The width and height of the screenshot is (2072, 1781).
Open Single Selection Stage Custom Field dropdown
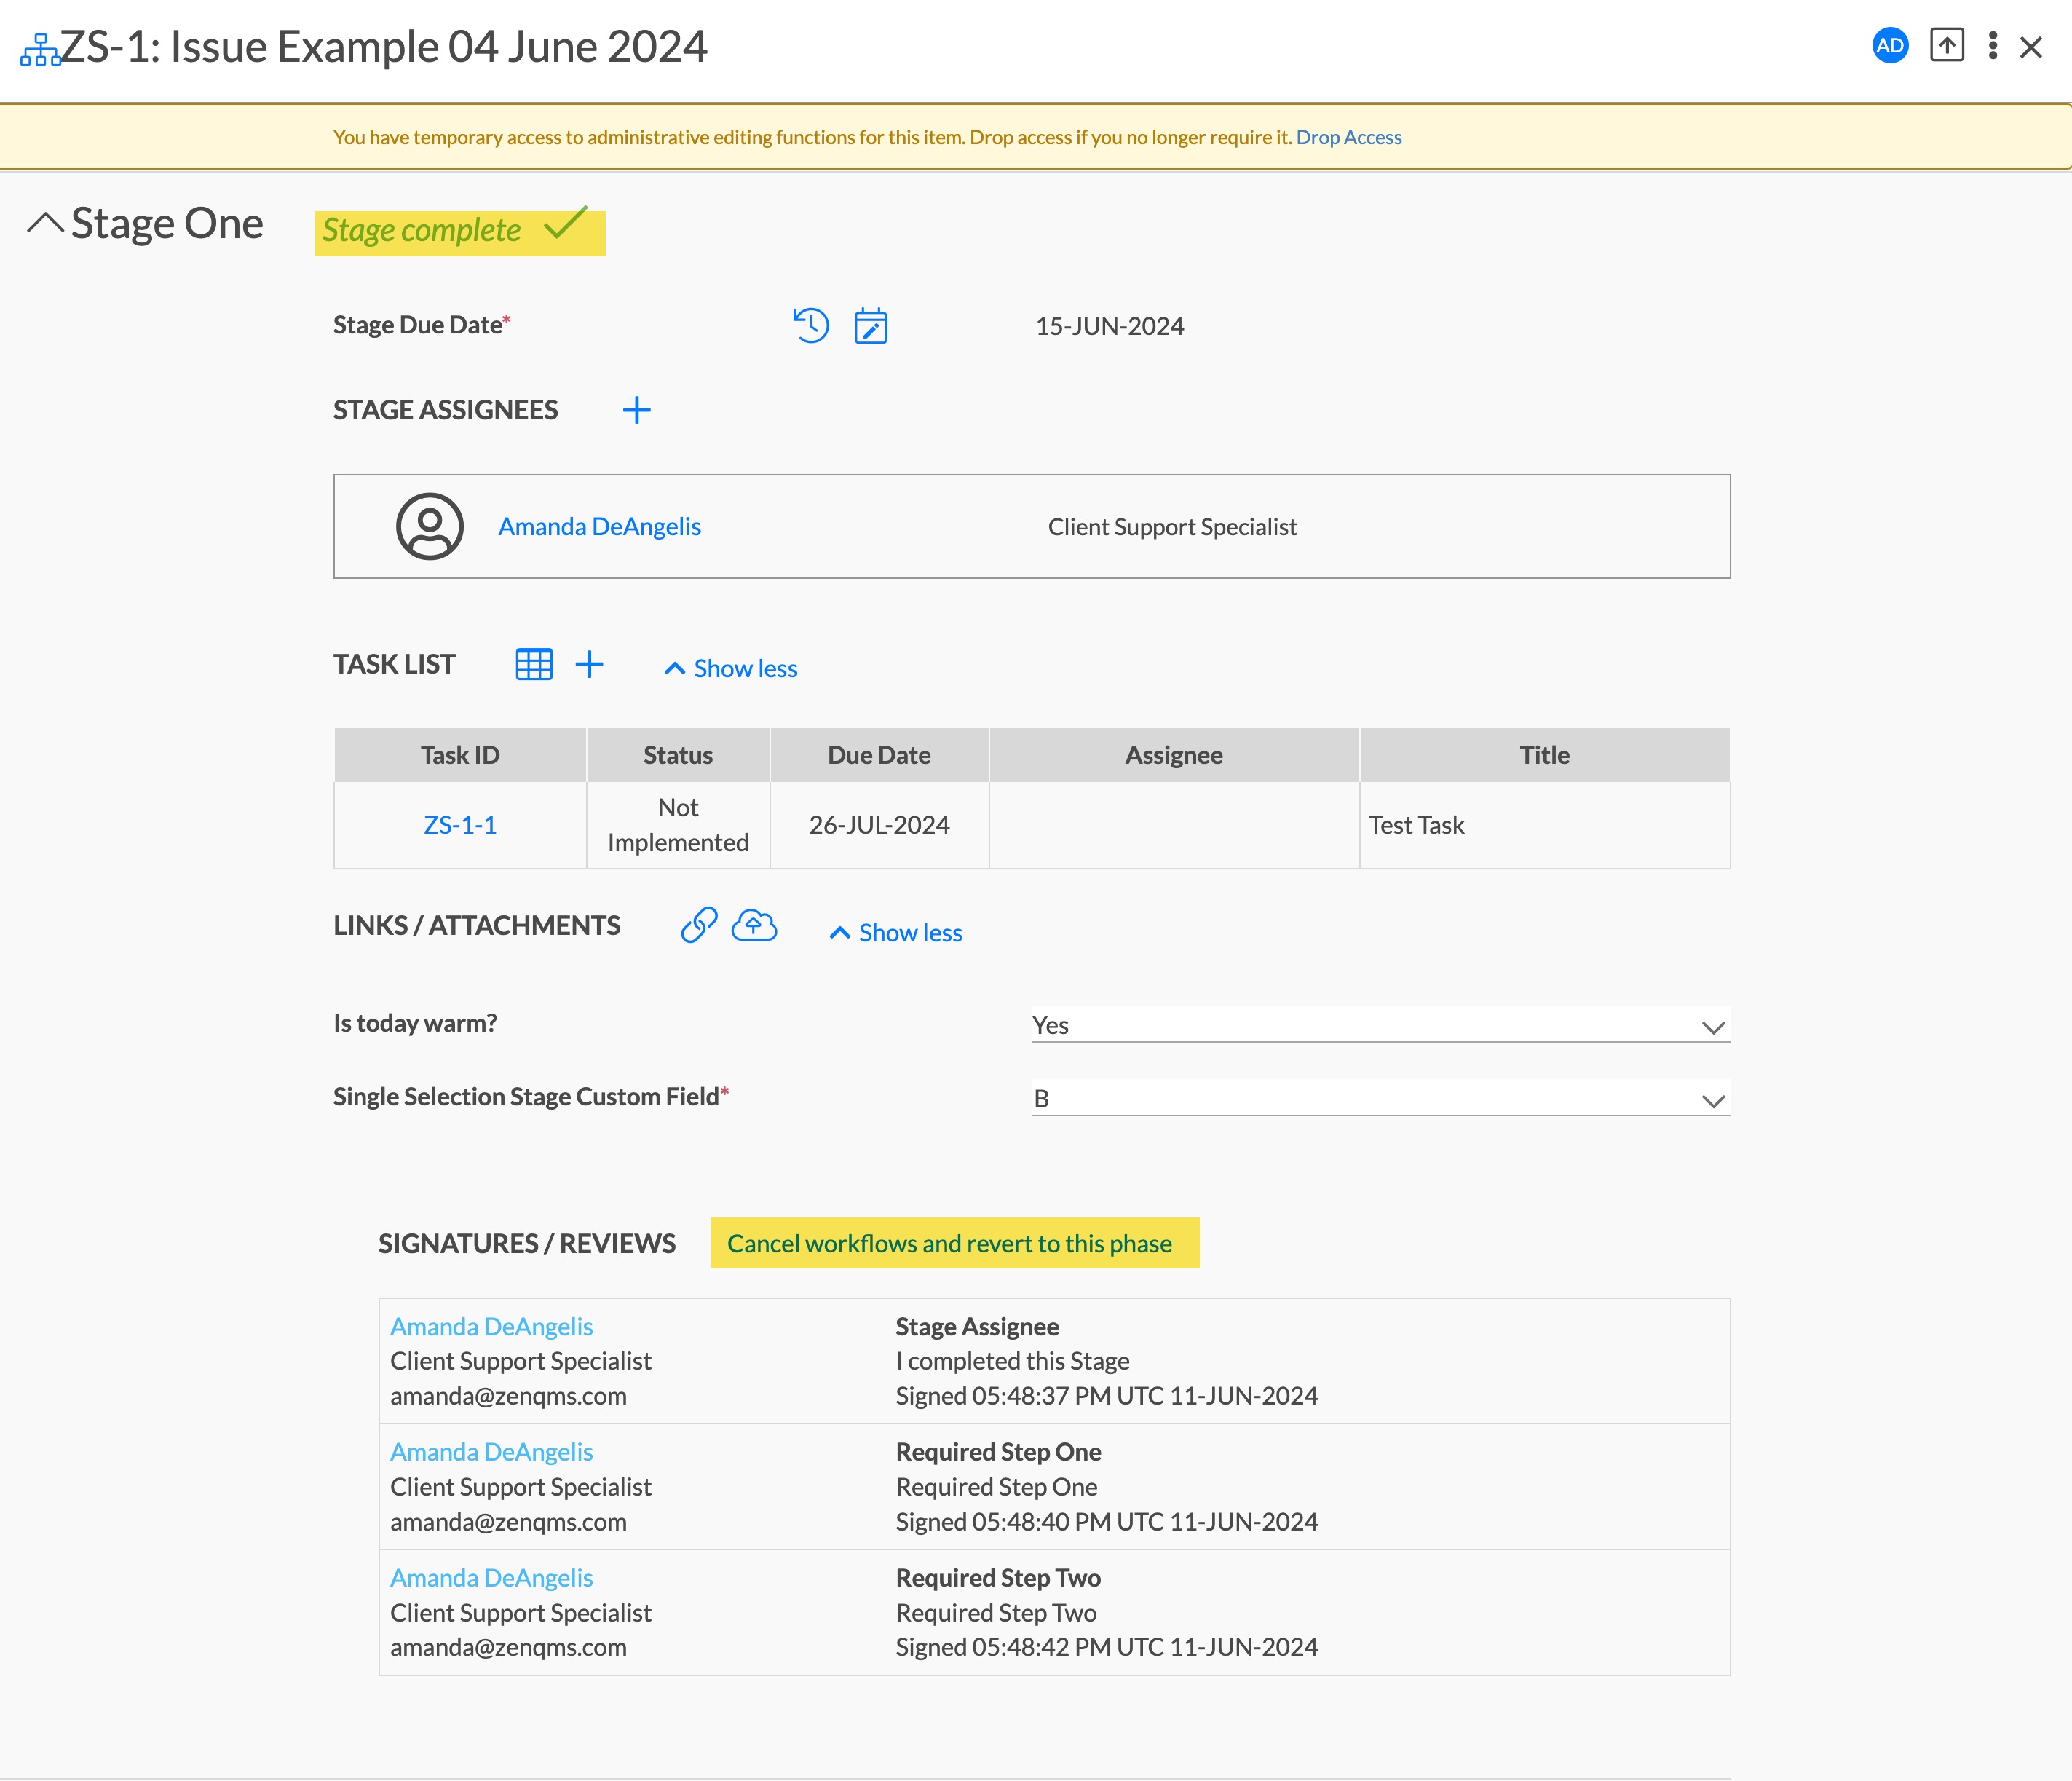point(1380,1098)
